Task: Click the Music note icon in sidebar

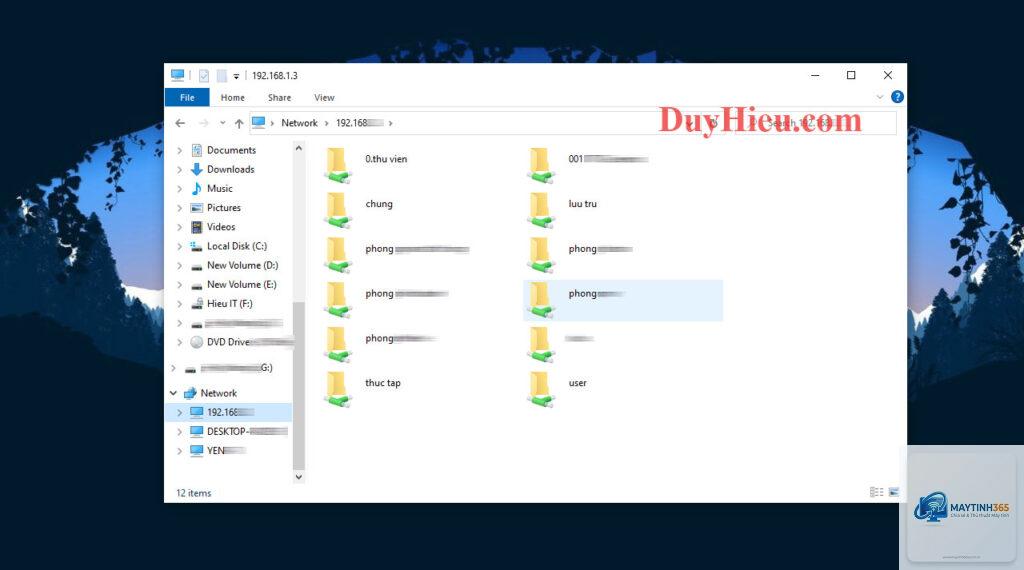Action: tap(197, 189)
